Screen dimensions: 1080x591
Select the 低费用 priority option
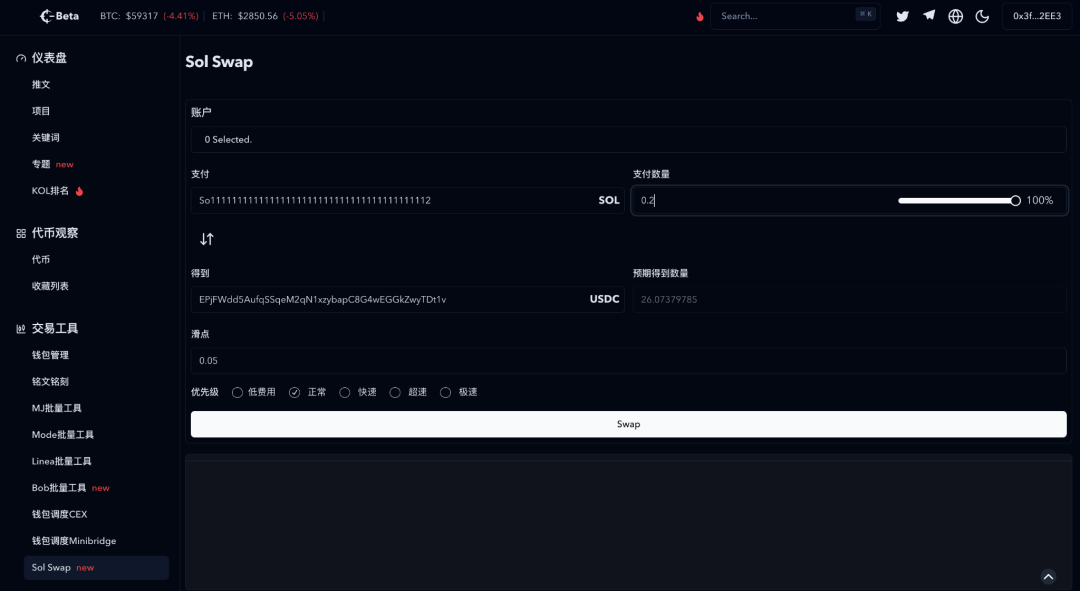[238, 392]
